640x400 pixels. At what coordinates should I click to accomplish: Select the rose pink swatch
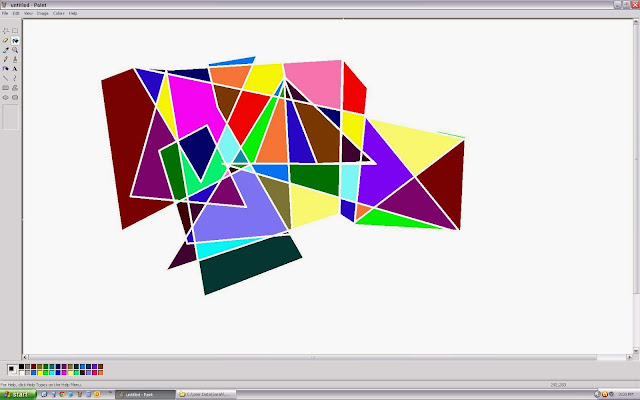coord(95,373)
